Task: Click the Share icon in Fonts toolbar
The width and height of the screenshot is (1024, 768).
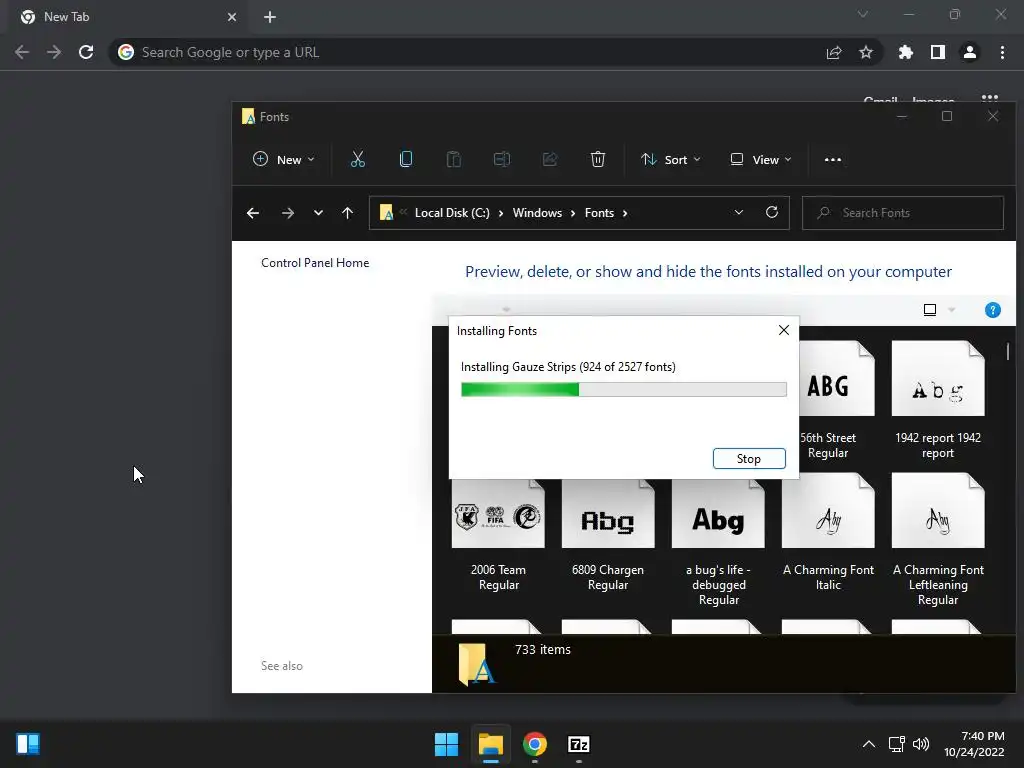Action: [x=550, y=159]
